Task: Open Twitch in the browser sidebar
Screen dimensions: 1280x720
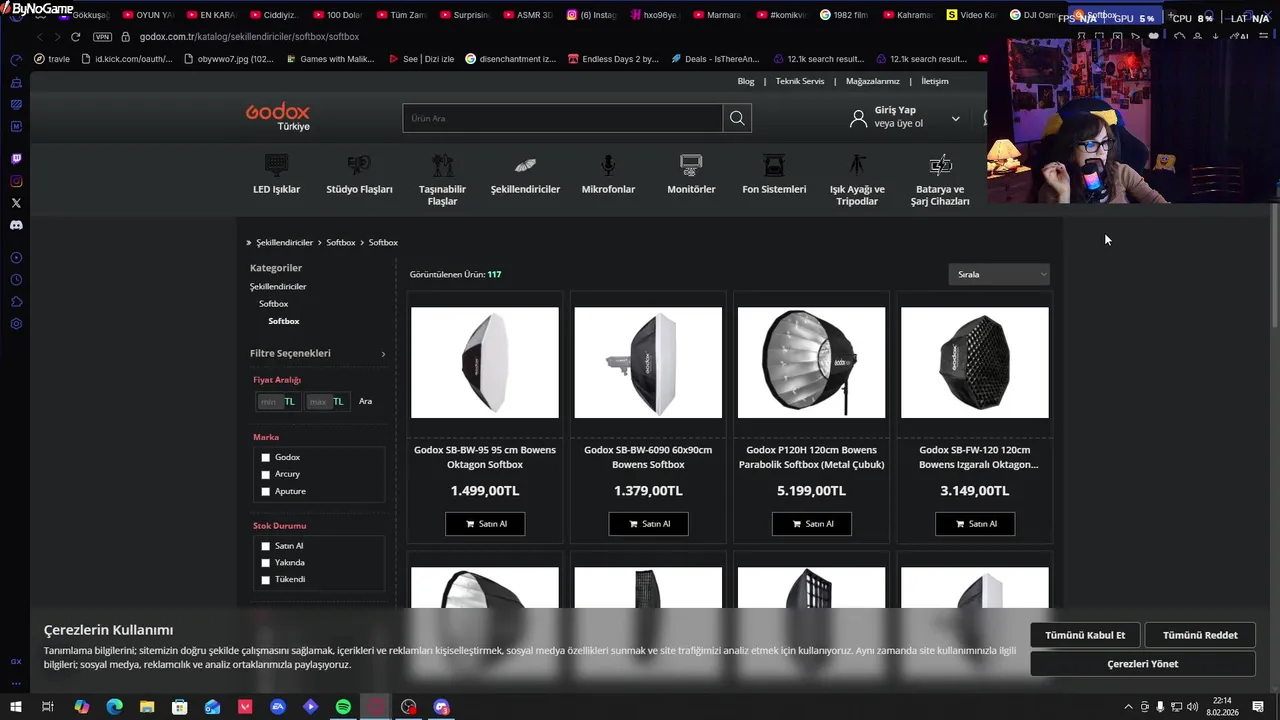Action: (16, 159)
